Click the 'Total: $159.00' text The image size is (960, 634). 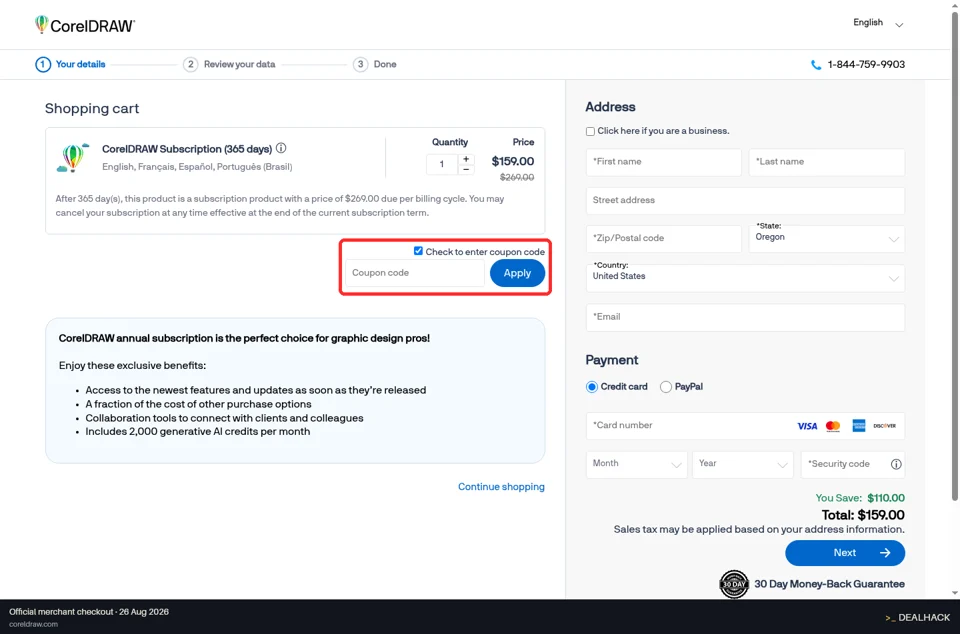click(x=863, y=515)
